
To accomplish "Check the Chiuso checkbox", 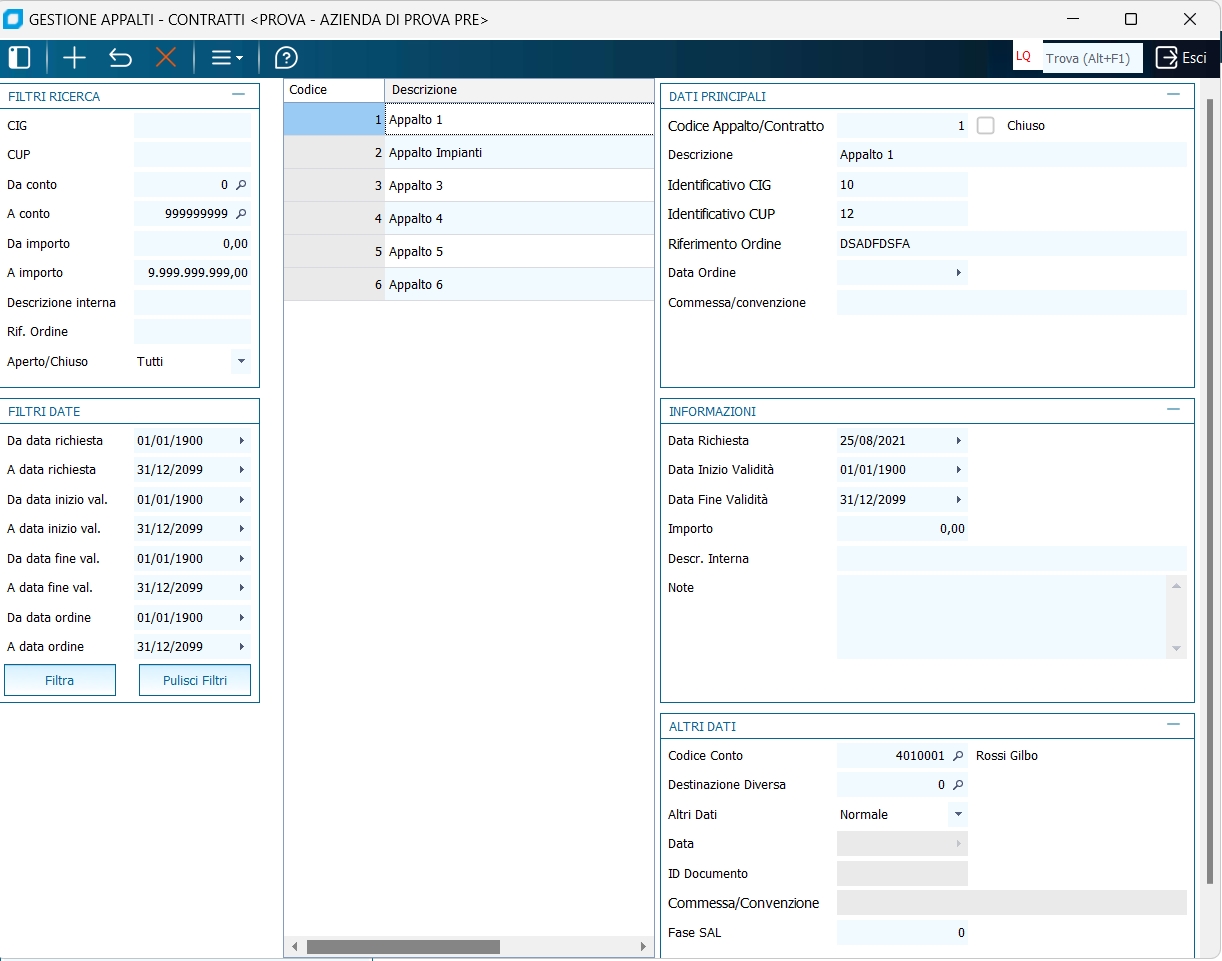I will (x=986, y=126).
